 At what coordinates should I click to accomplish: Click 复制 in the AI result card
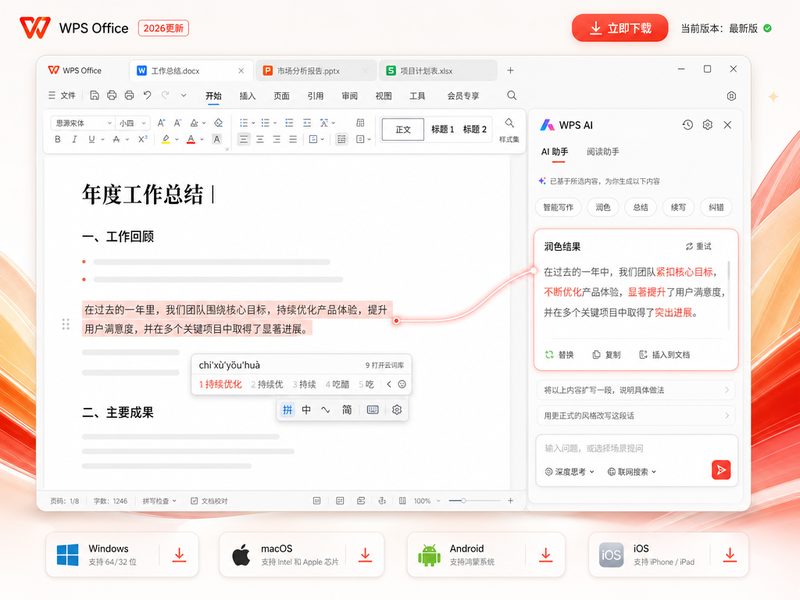[x=607, y=355]
